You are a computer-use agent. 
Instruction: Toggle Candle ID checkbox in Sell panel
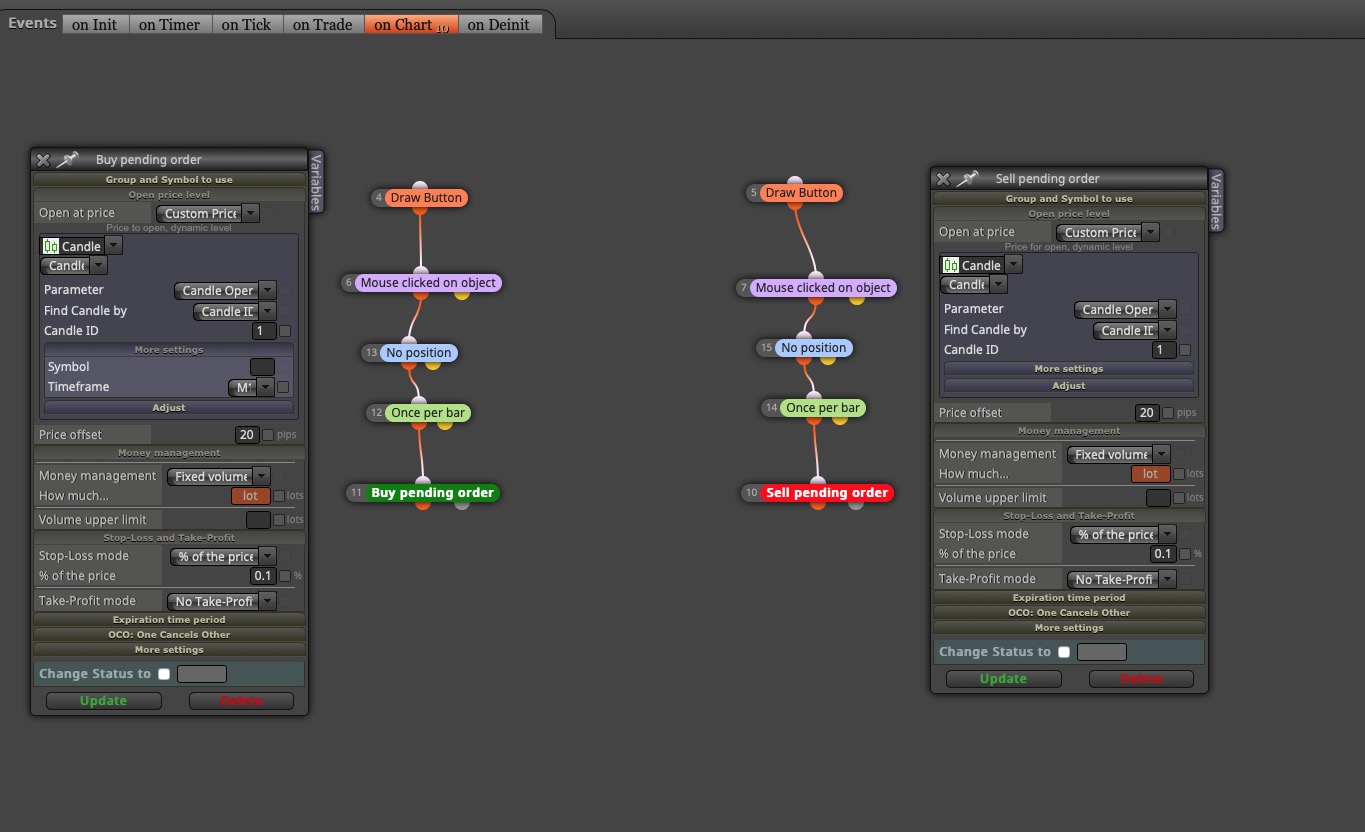pos(1185,350)
